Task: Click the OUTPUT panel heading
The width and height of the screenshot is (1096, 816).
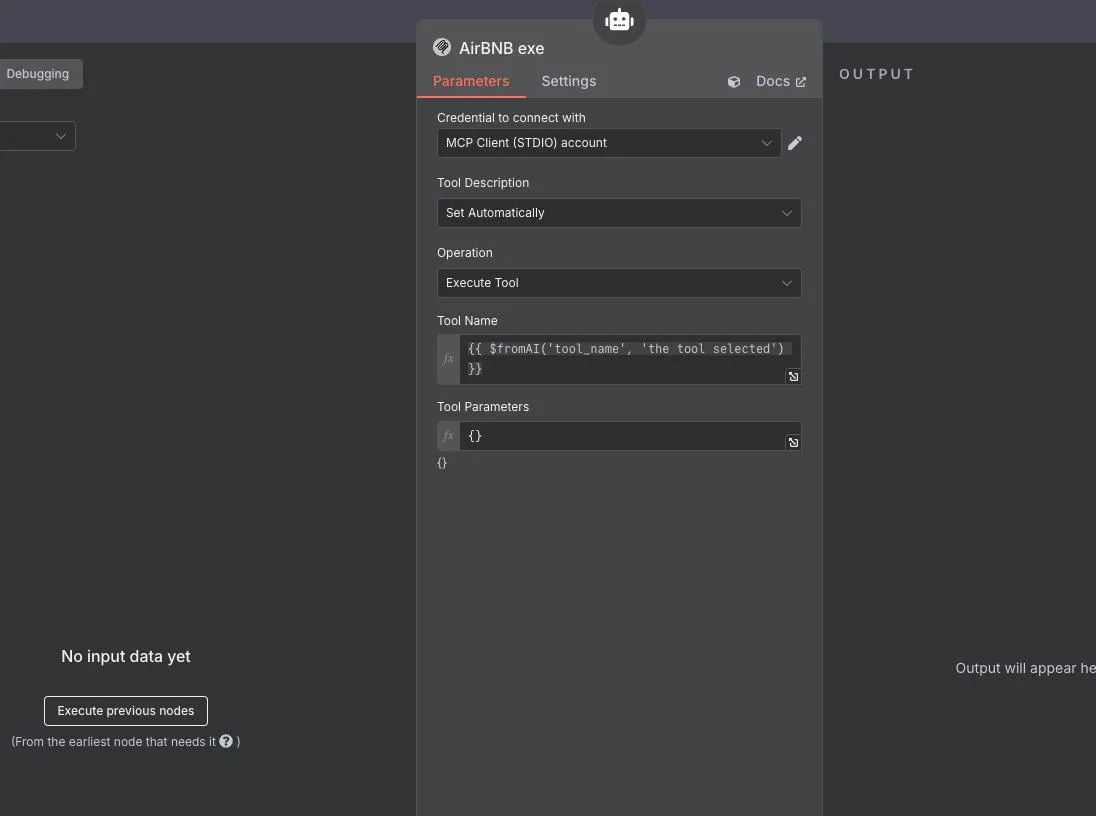Action: [x=877, y=74]
